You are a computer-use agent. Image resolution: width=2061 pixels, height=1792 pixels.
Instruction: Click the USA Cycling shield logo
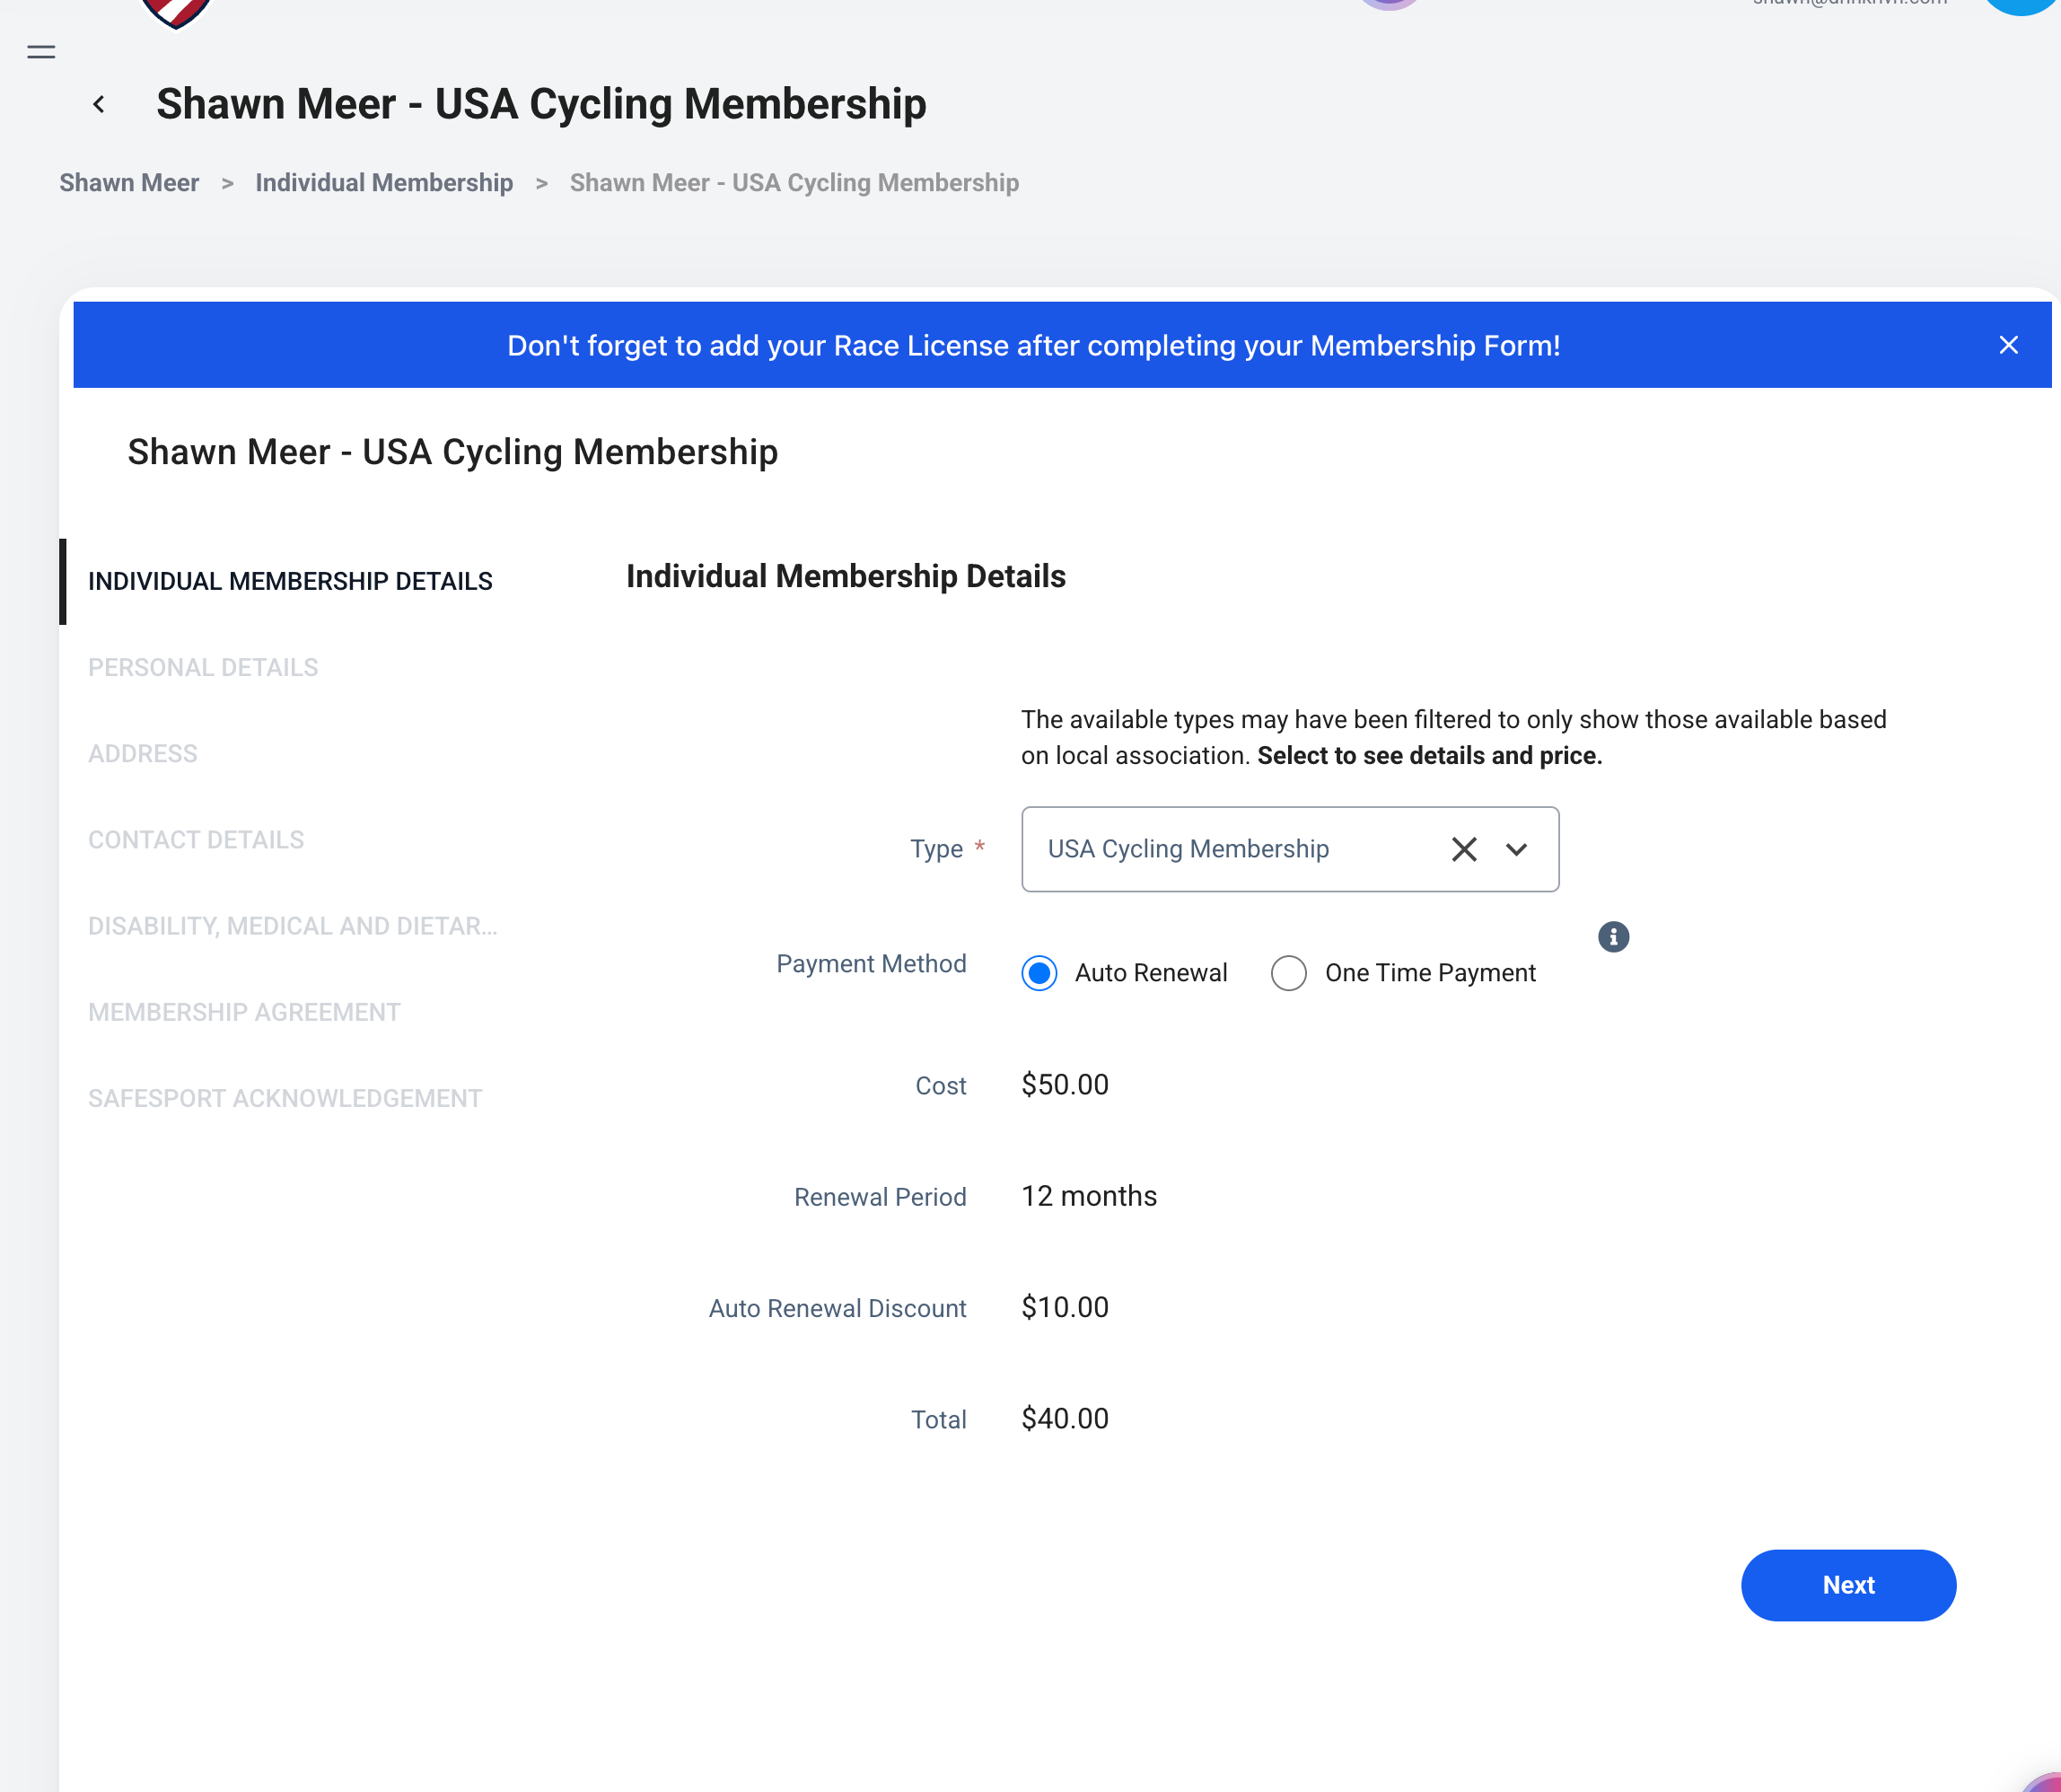coord(176,12)
